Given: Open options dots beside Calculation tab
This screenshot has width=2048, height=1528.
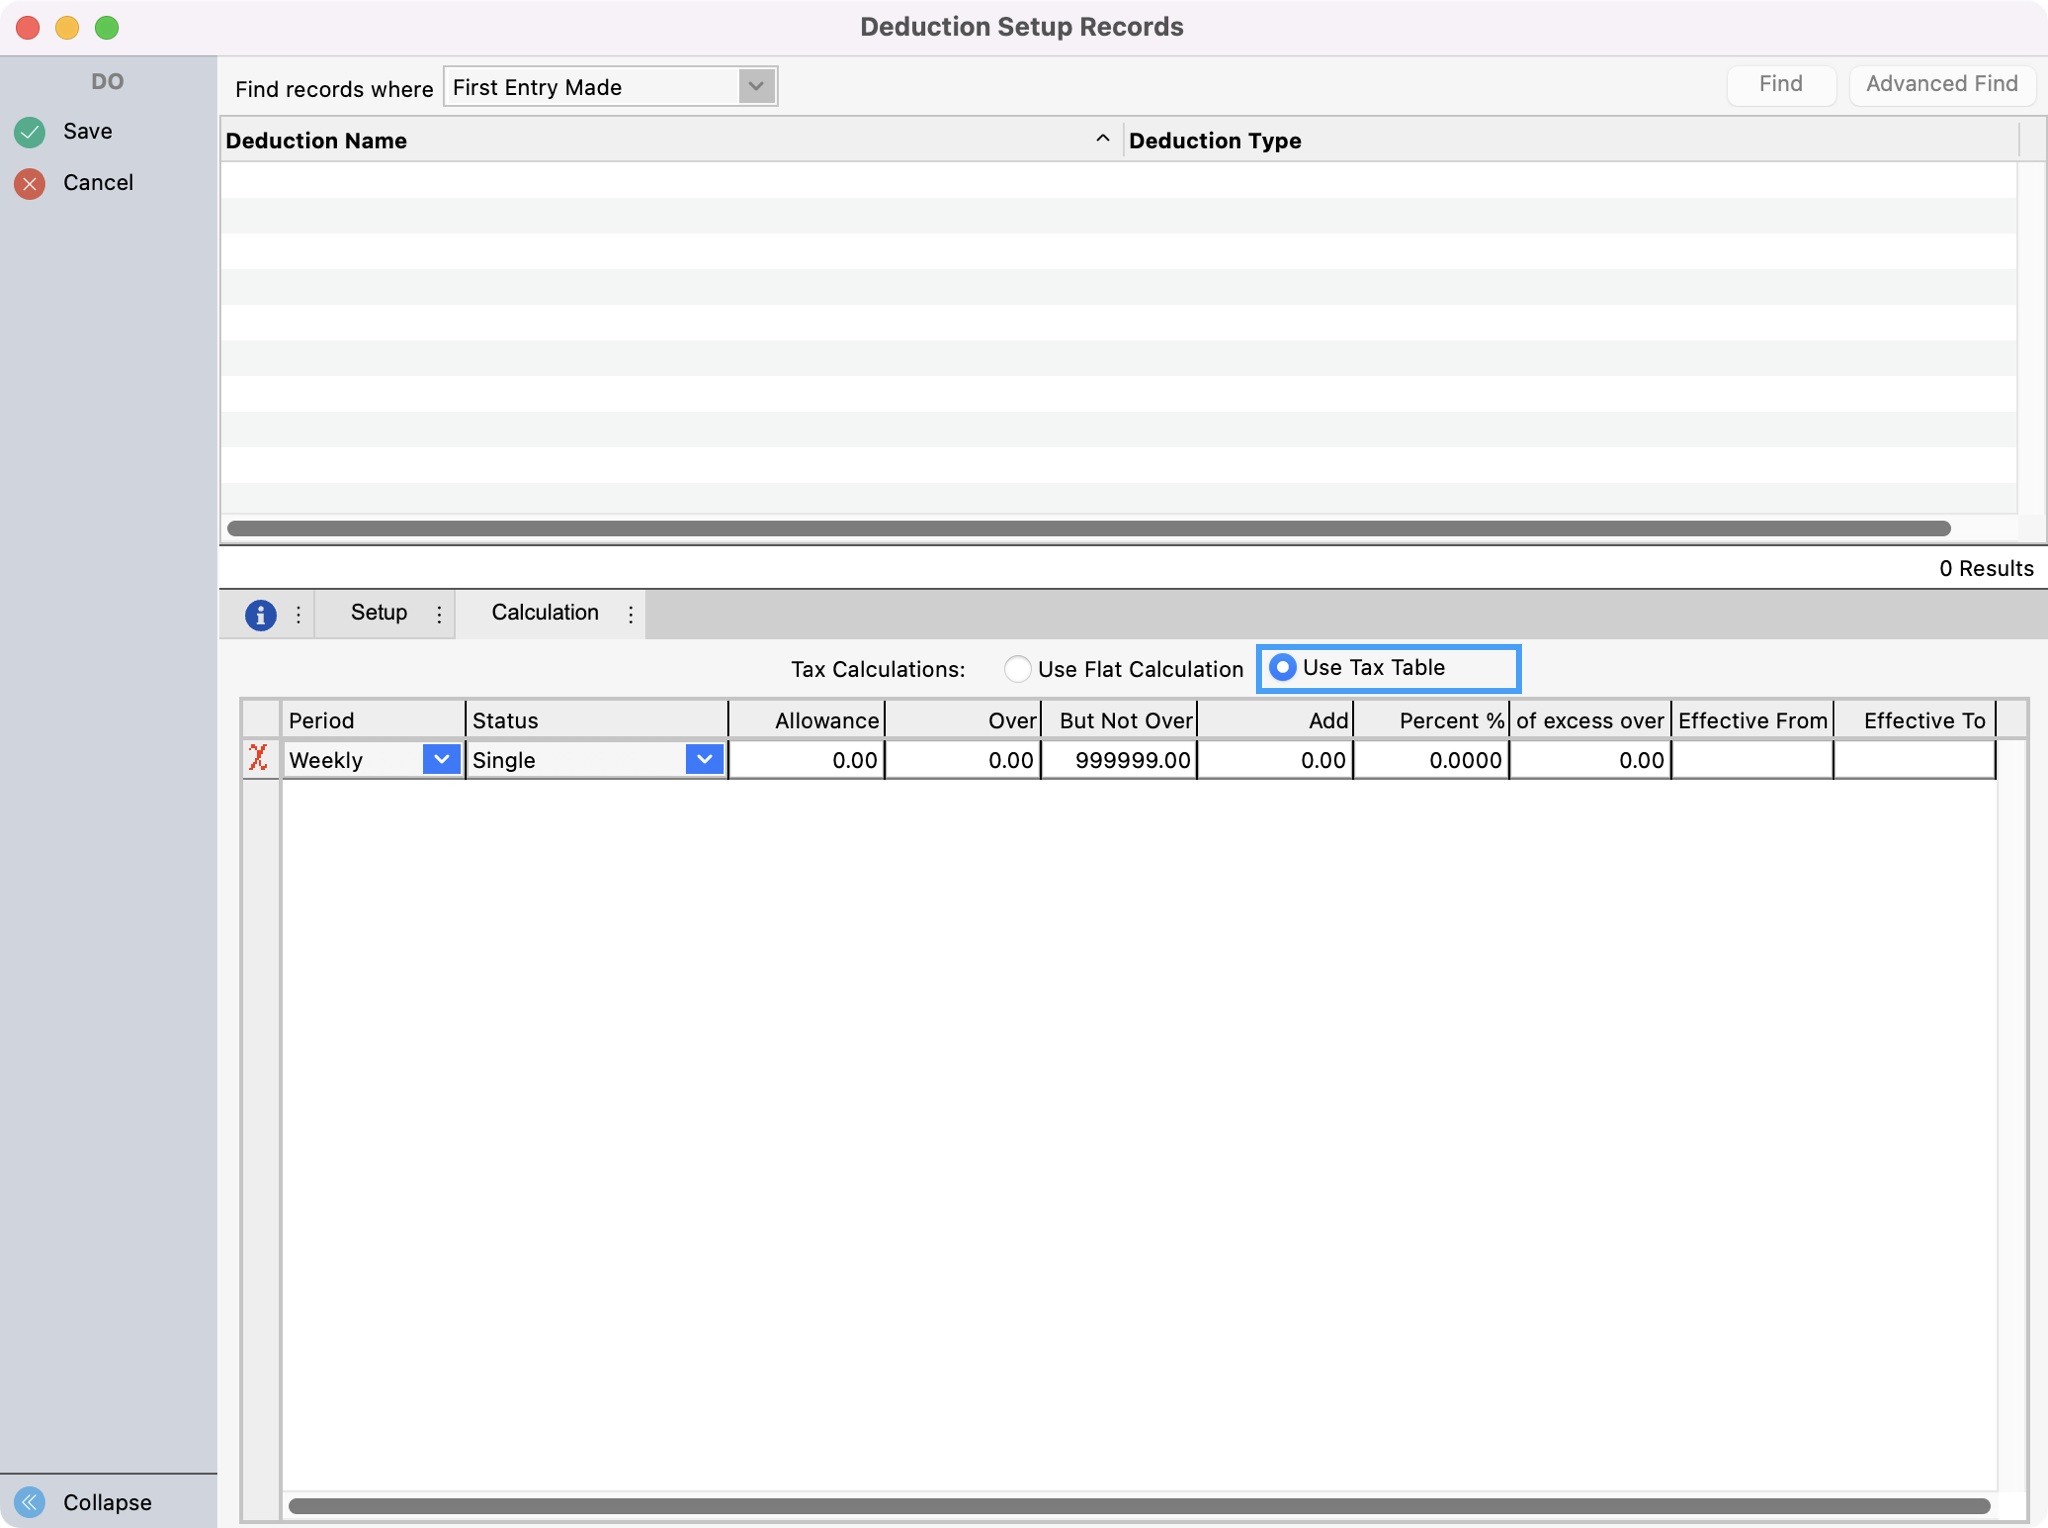Looking at the screenshot, I should pyautogui.click(x=630, y=614).
